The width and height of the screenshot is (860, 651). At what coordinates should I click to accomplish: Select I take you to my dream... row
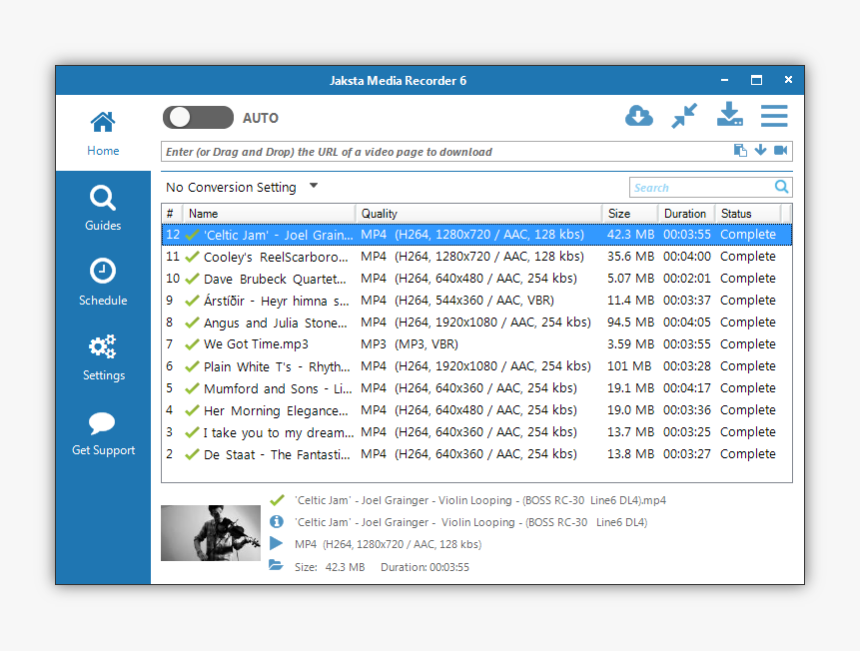tap(477, 432)
